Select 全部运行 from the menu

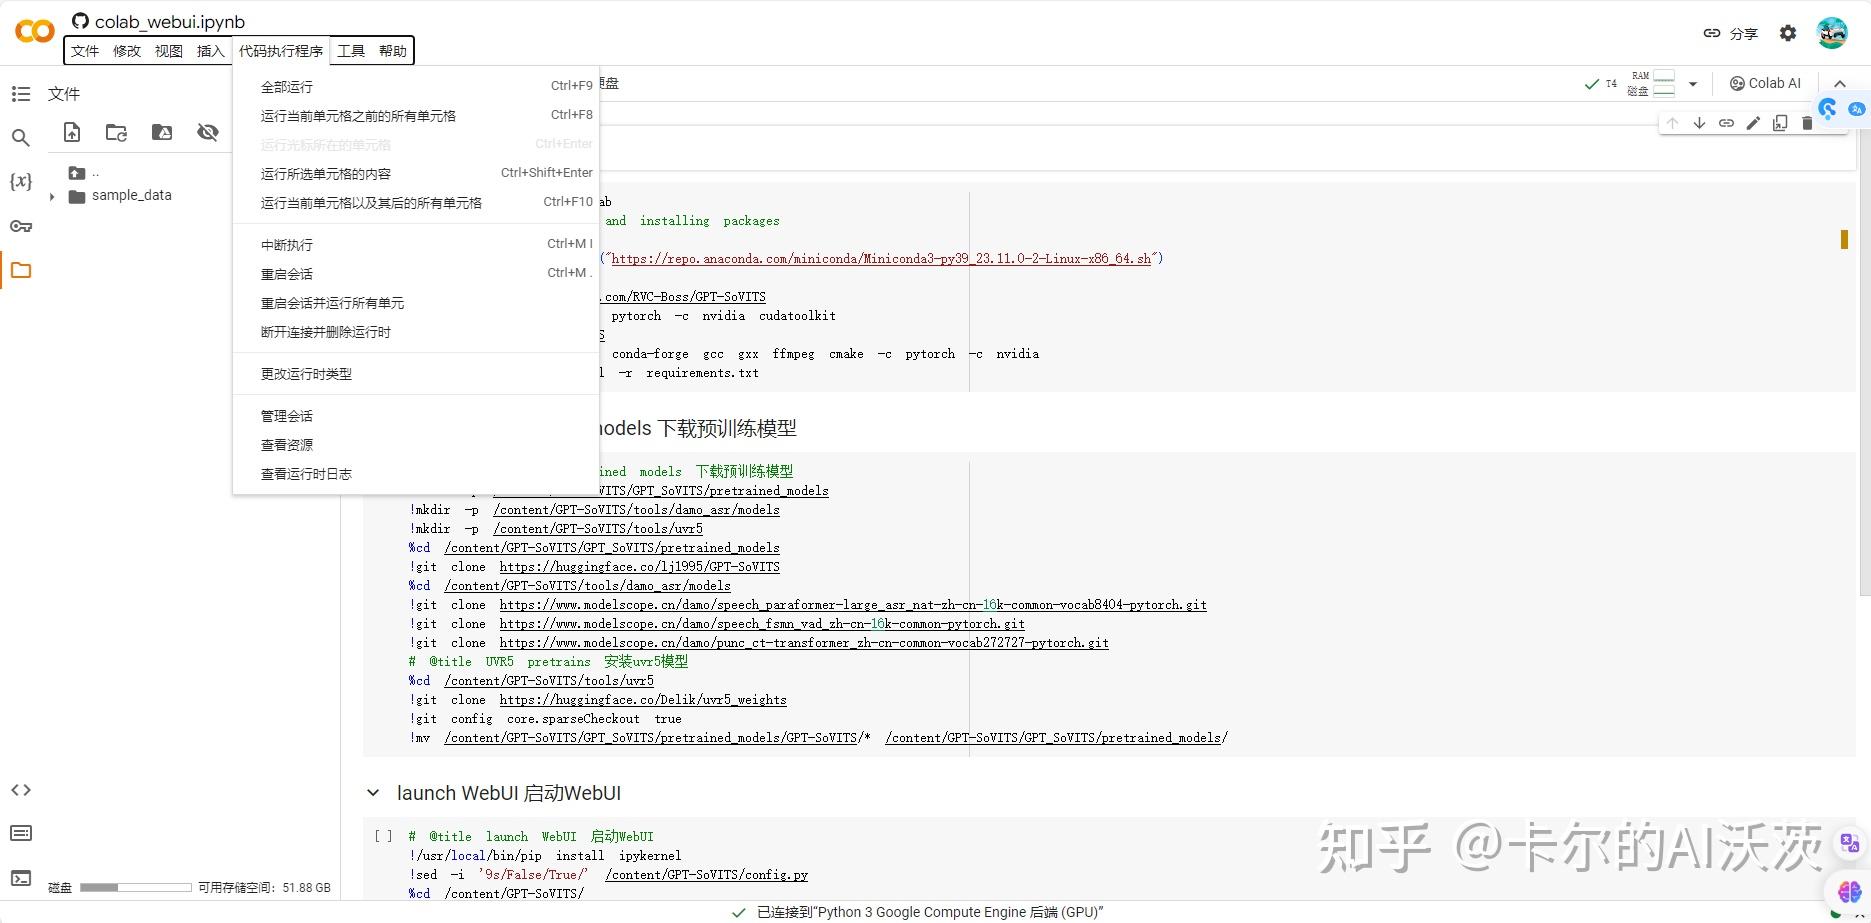point(286,86)
